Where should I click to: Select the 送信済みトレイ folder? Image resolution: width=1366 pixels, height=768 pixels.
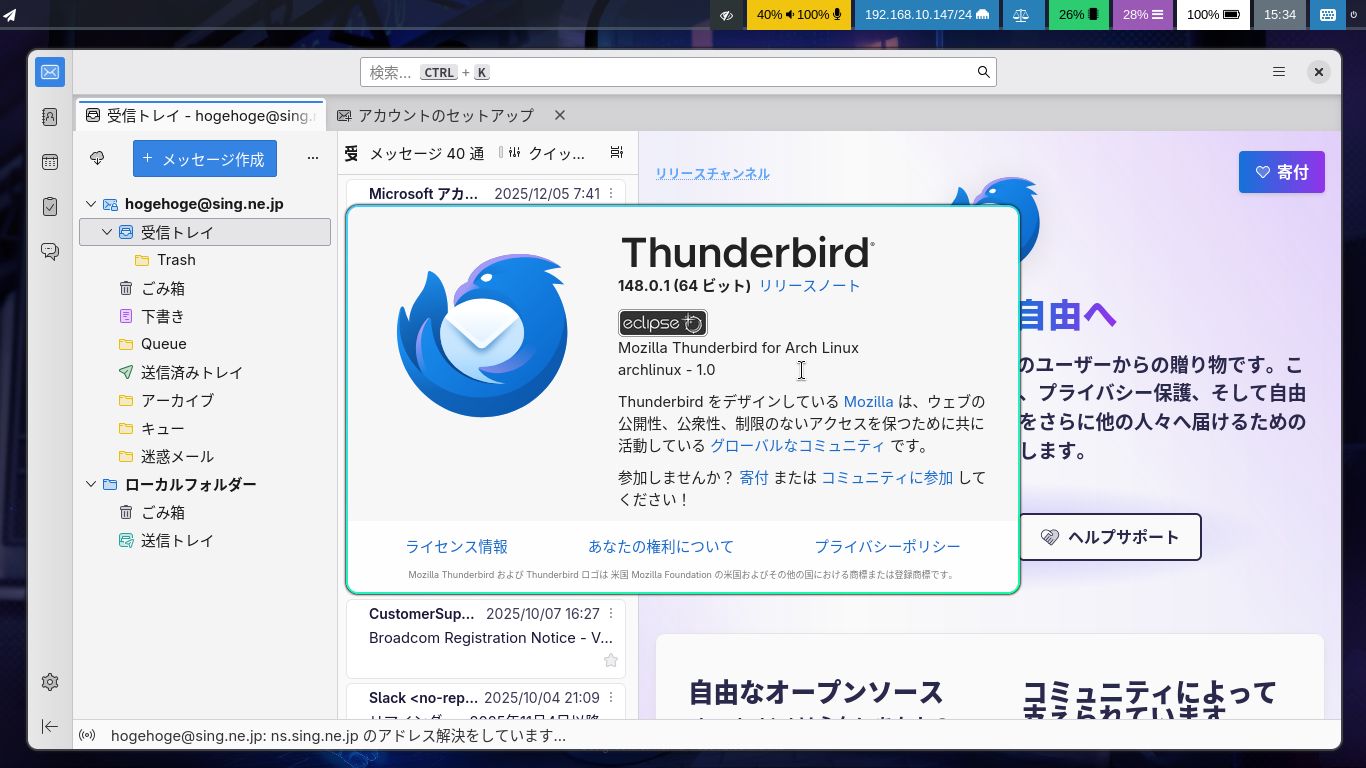click(x=205, y=372)
